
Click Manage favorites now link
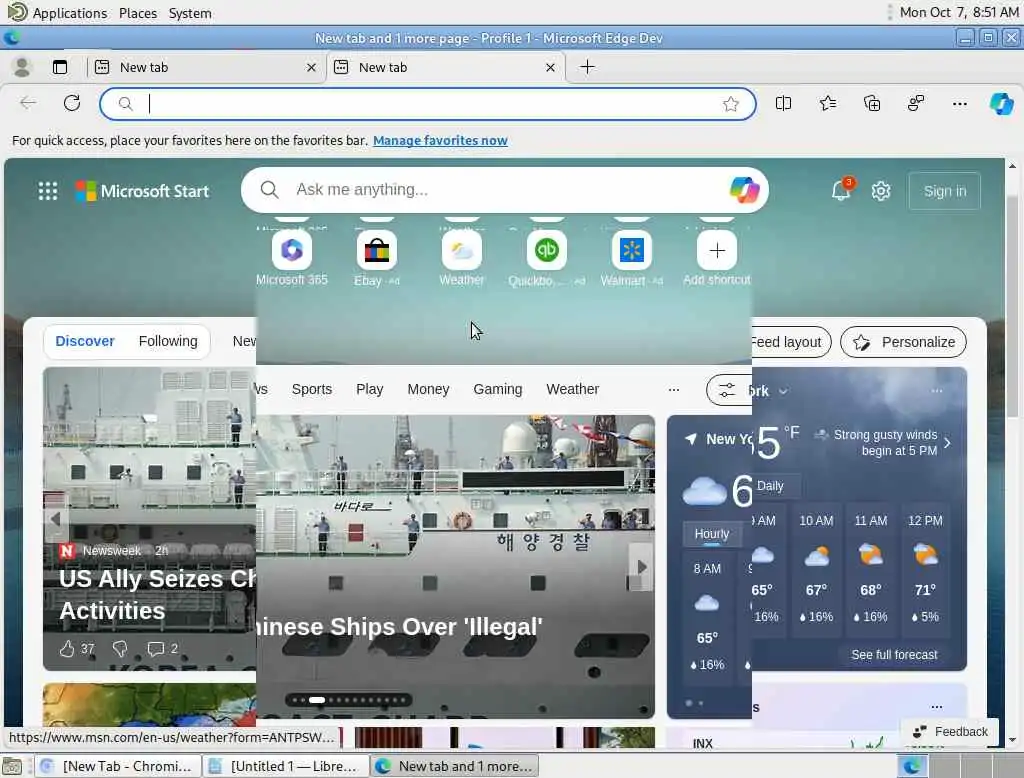440,140
